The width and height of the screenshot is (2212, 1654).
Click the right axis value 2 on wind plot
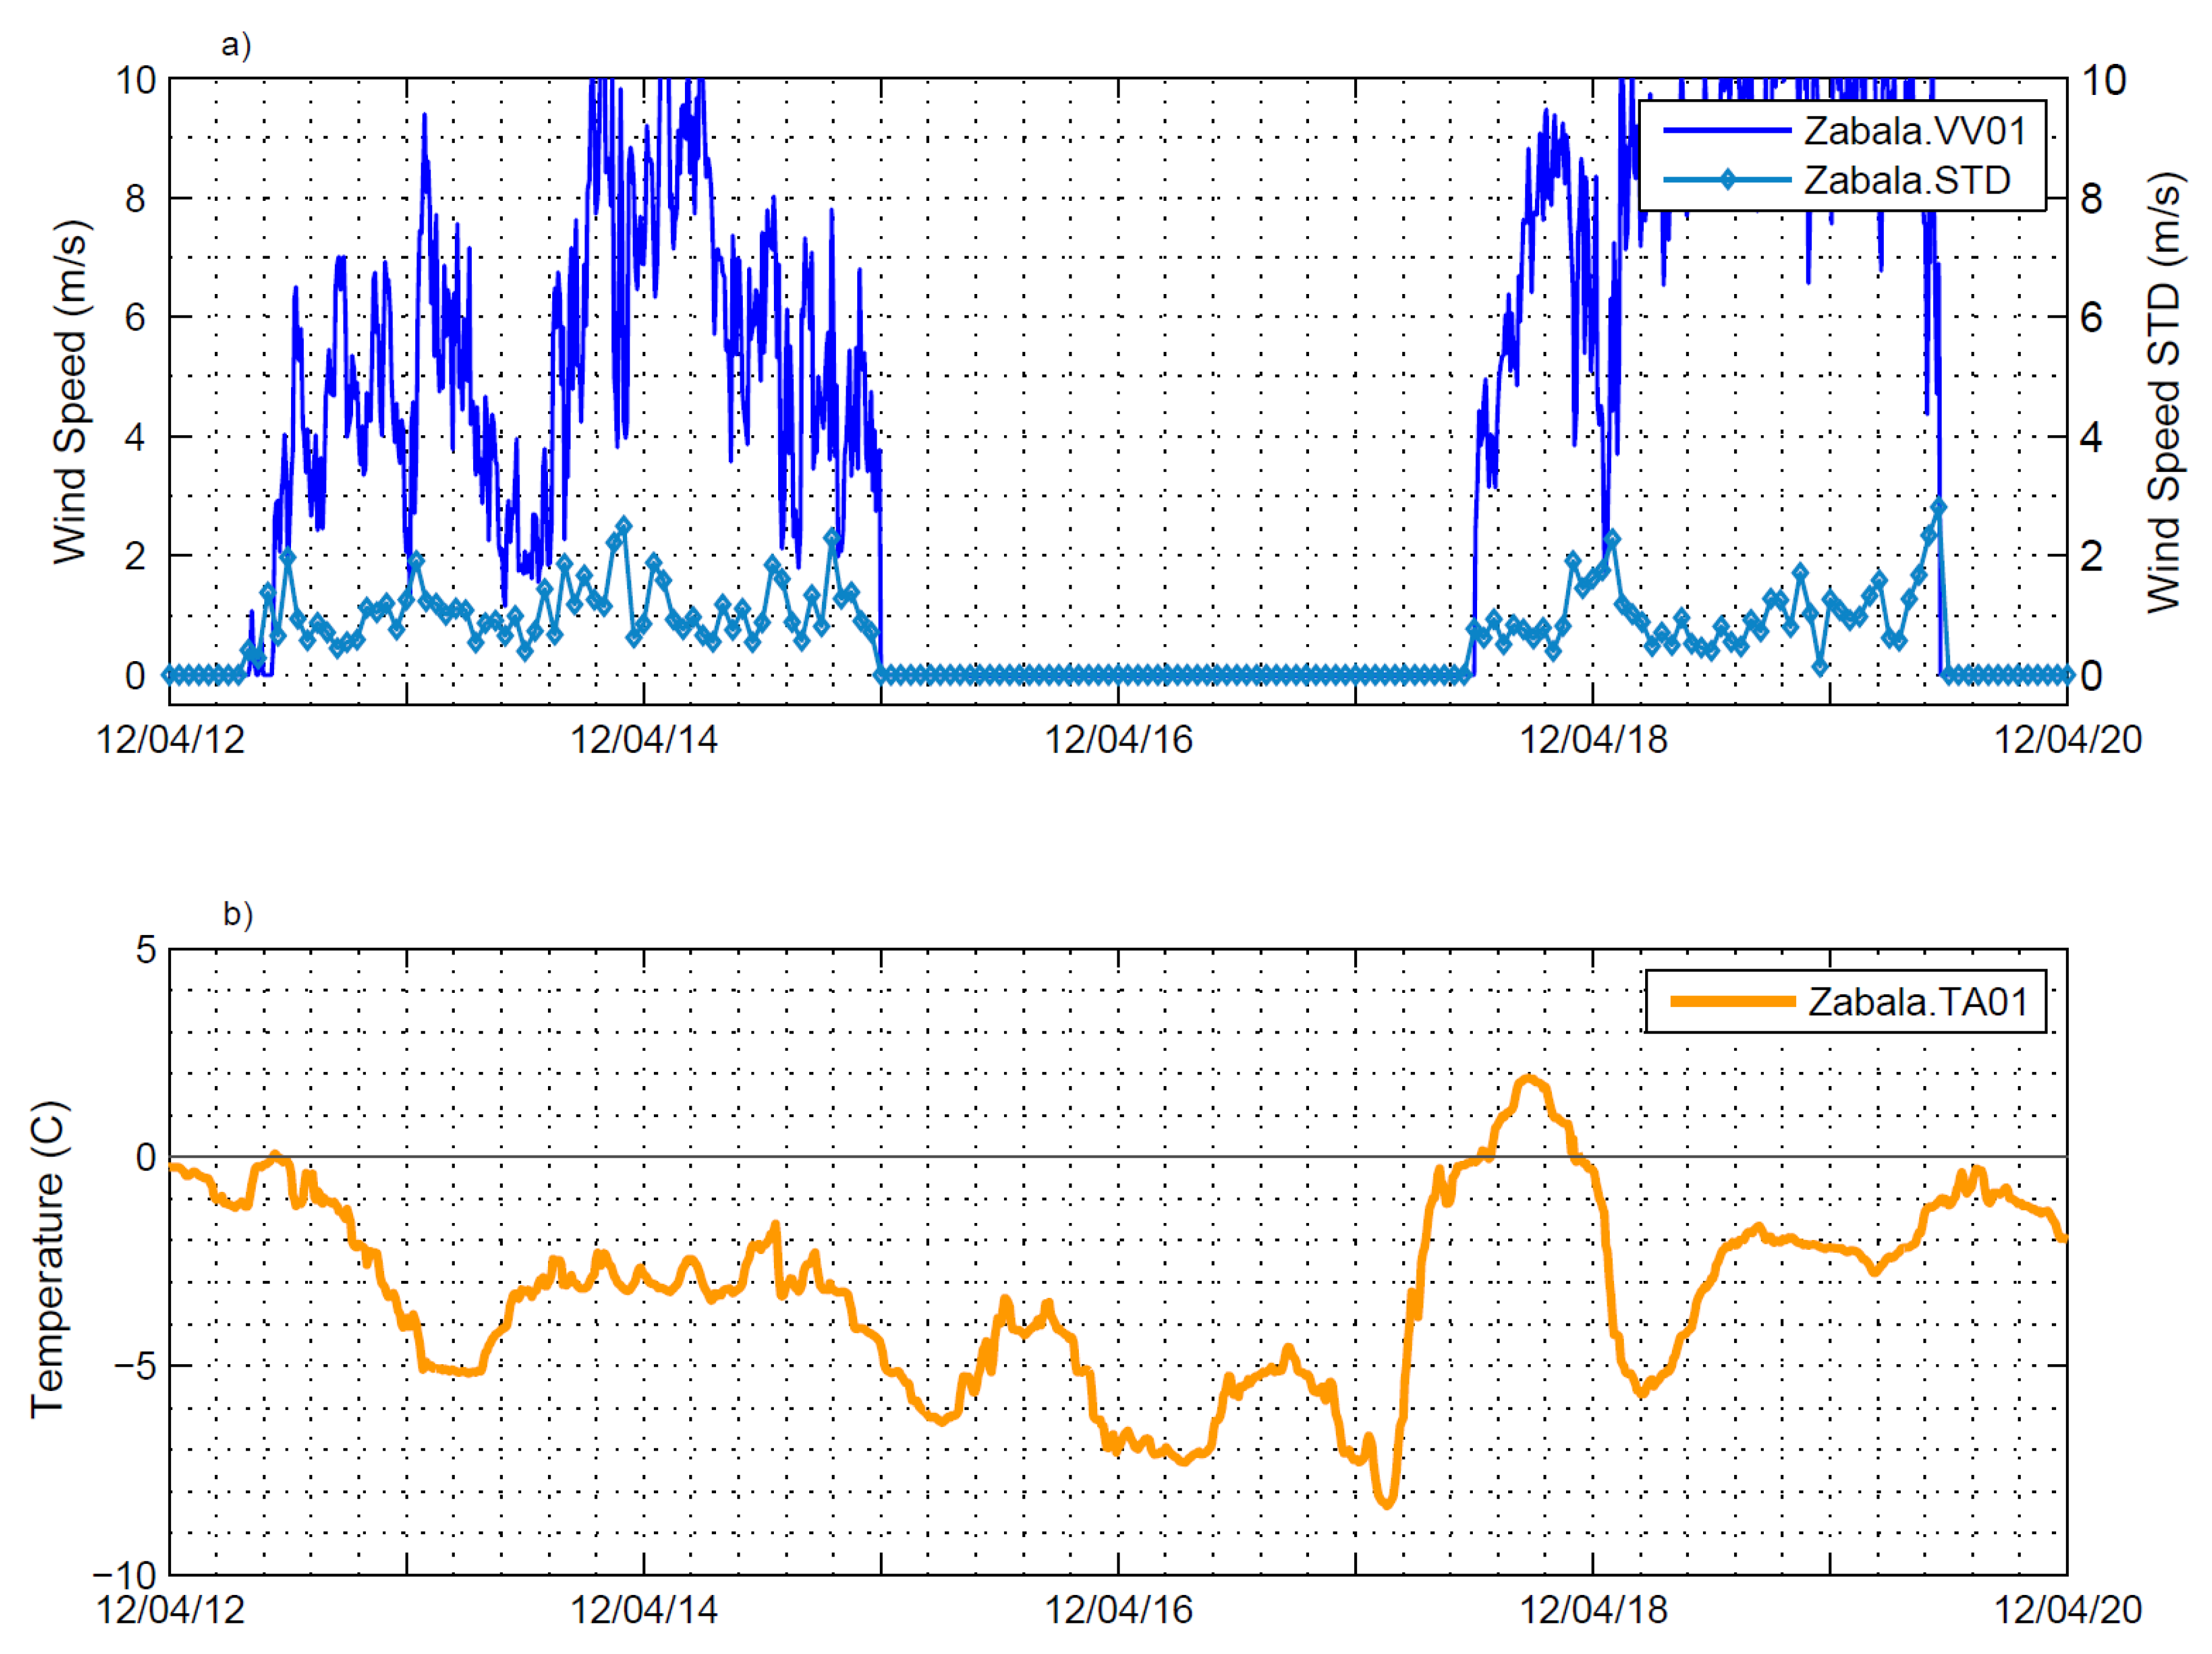coord(2091,556)
